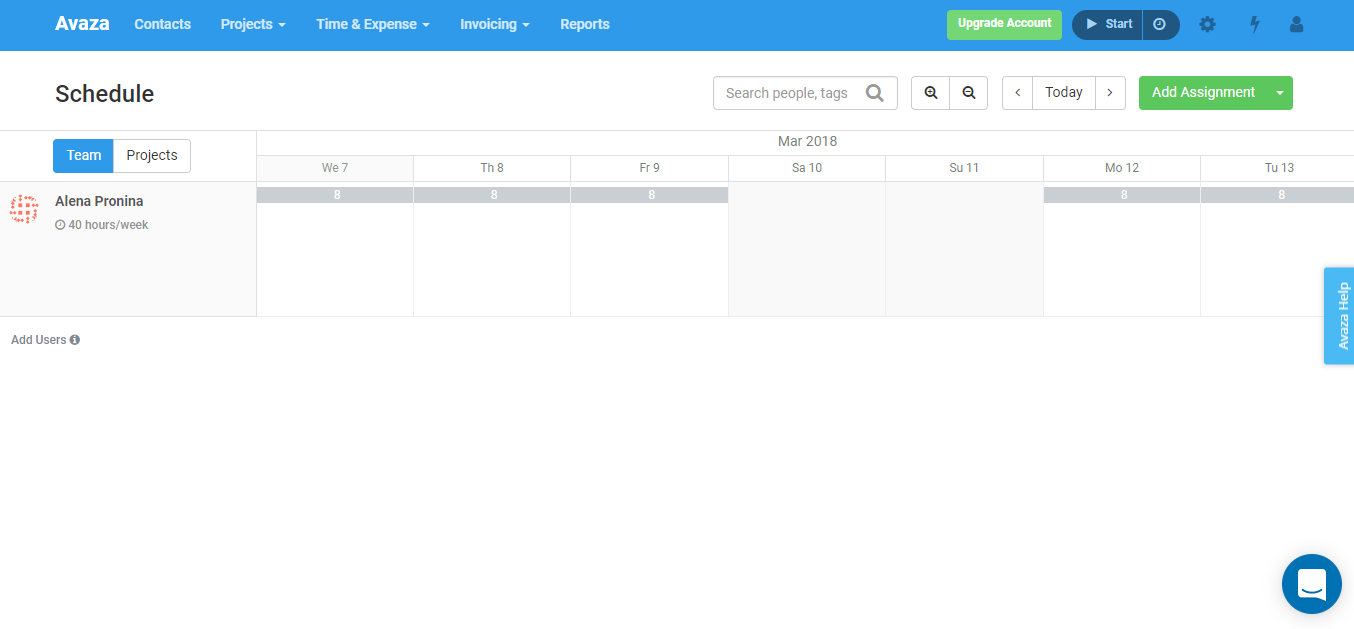Screen dimensions: 1354x629
Task: Click the magnifier search icon
Action: (x=875, y=93)
